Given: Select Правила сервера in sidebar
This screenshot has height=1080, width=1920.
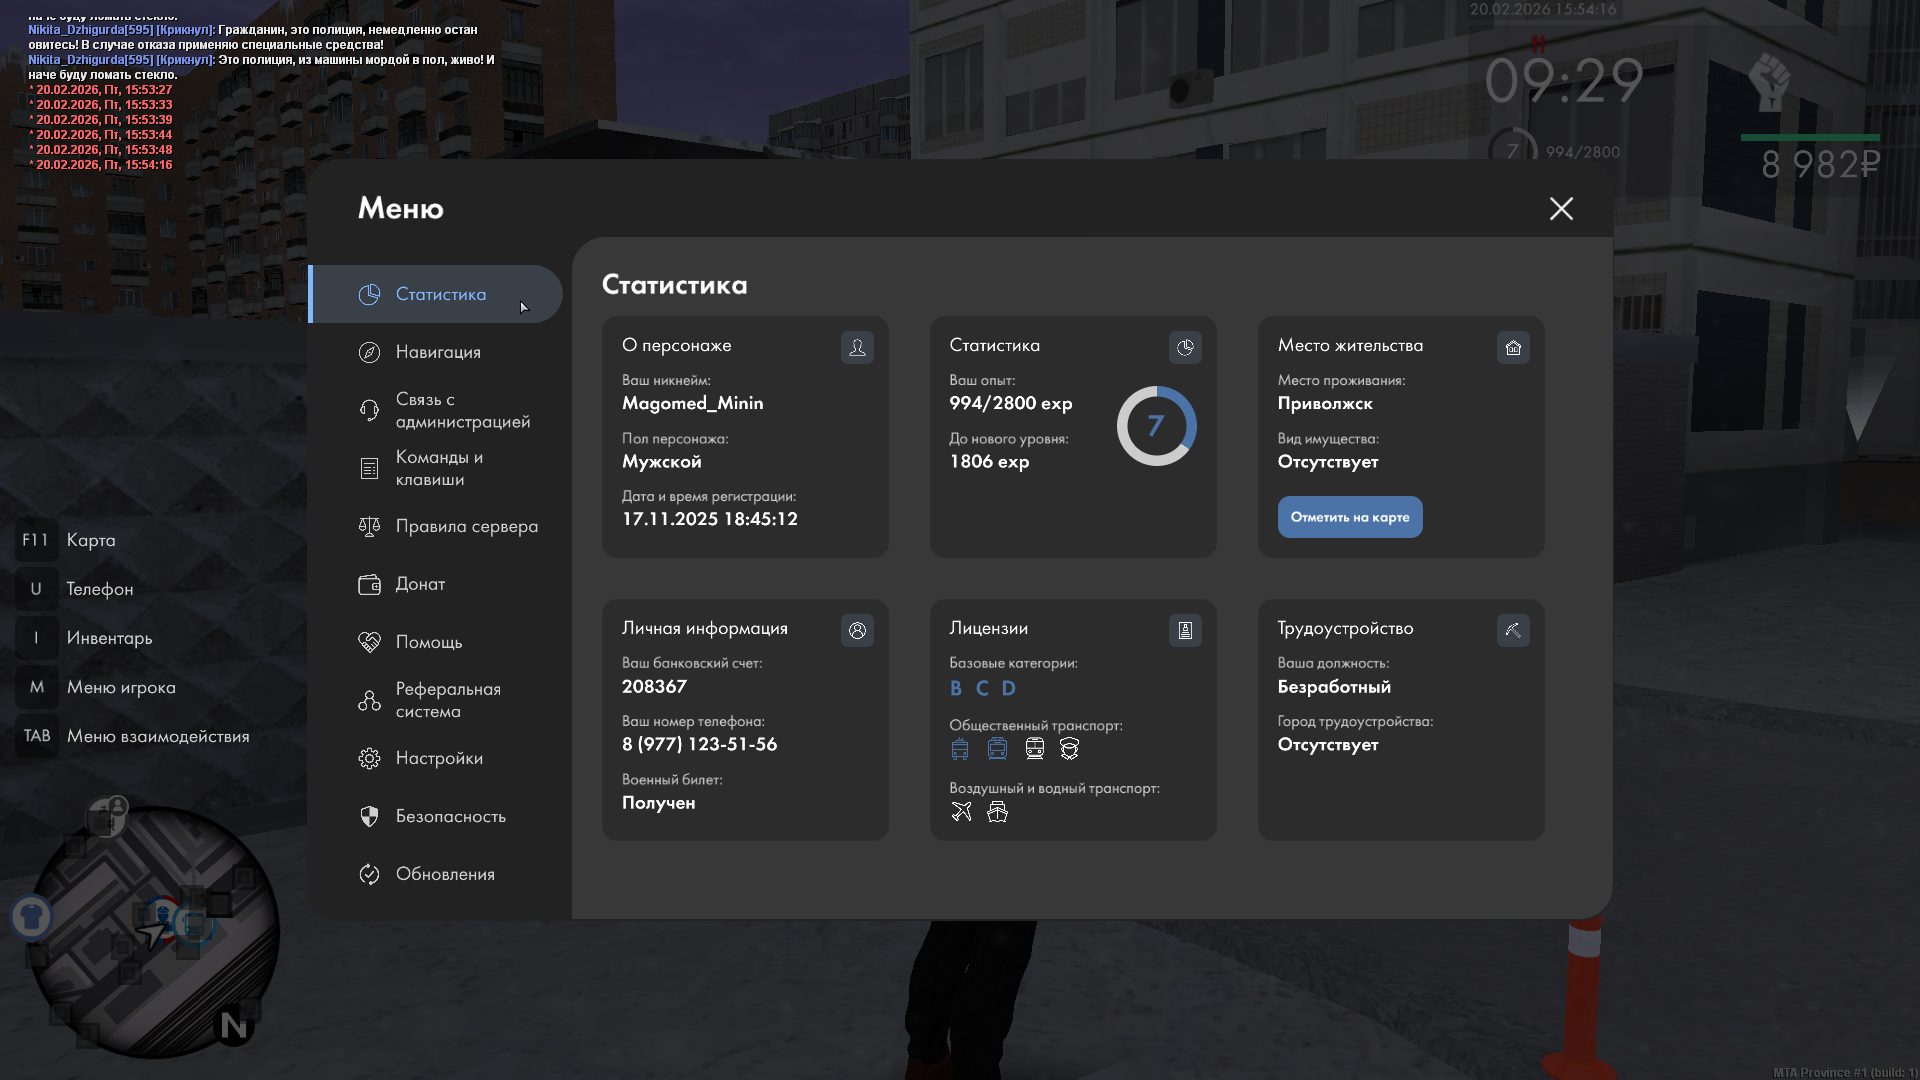Looking at the screenshot, I should point(466,526).
